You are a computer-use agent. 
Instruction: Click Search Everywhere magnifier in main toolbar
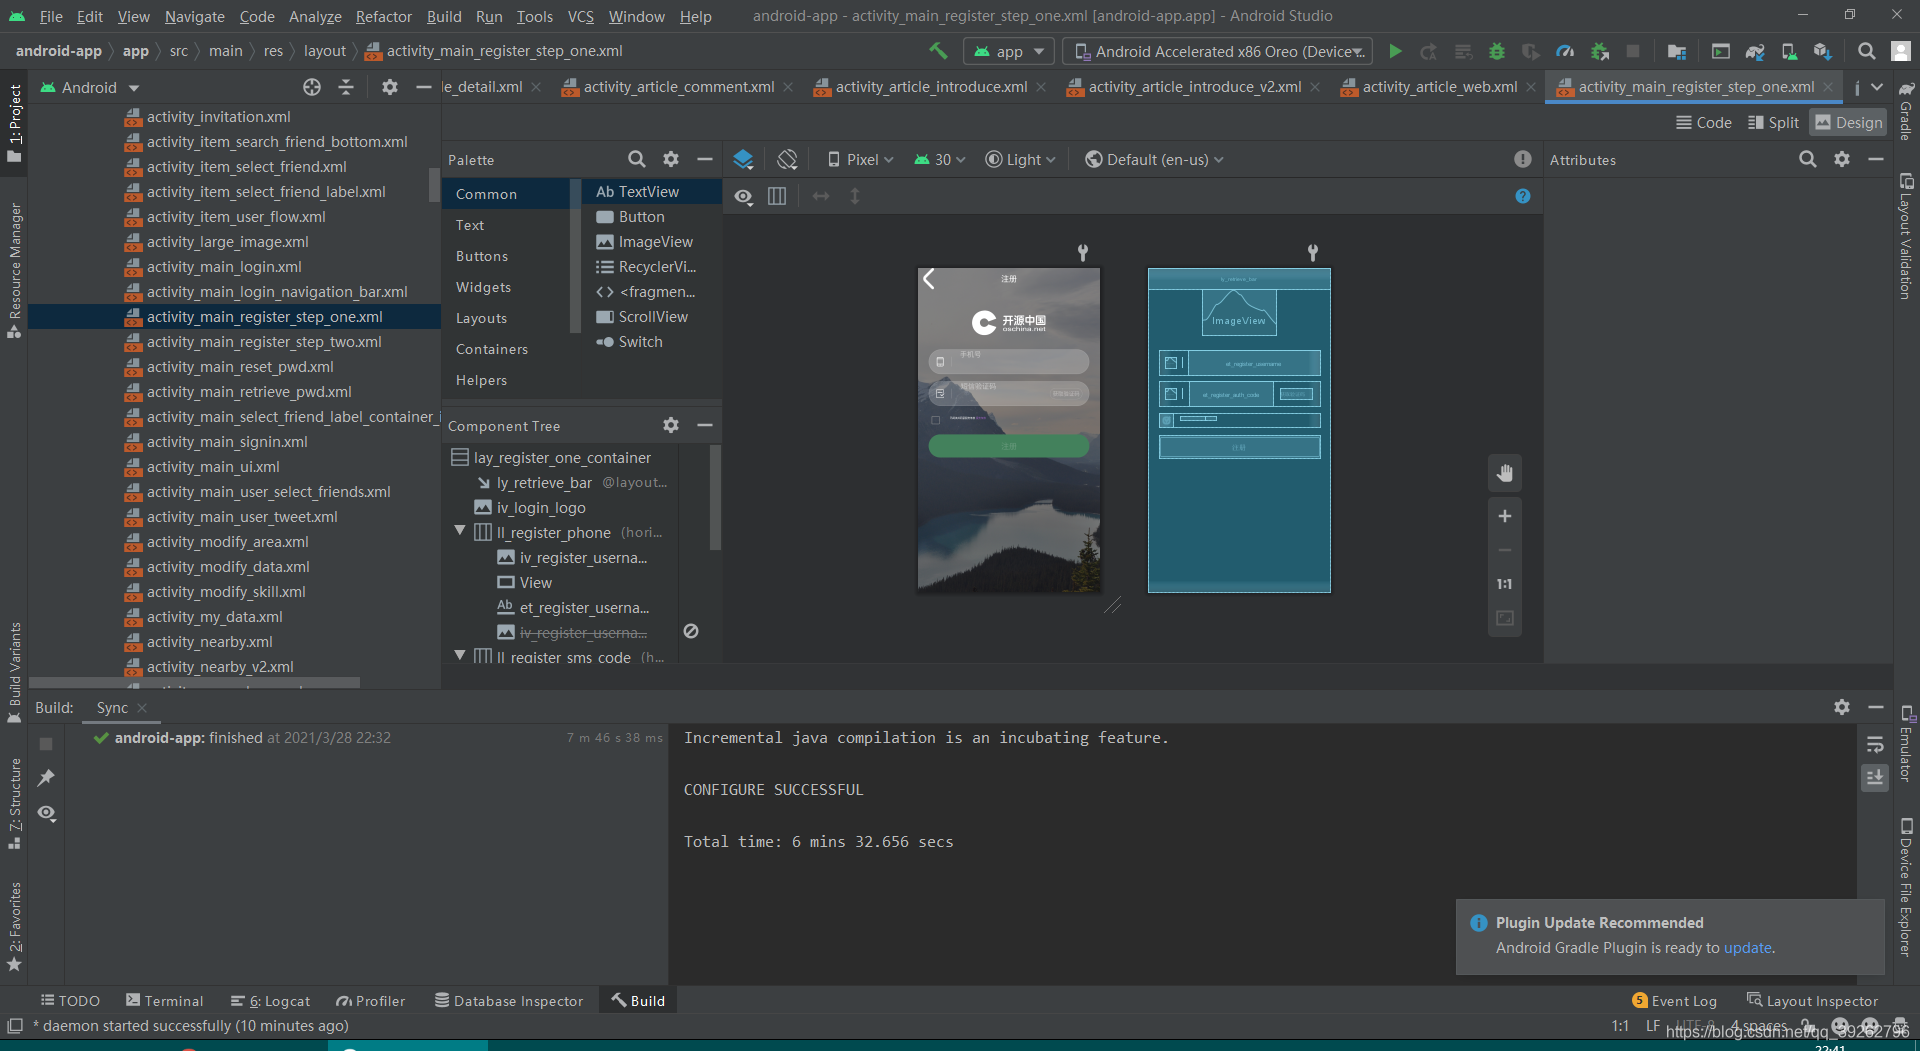(1866, 51)
